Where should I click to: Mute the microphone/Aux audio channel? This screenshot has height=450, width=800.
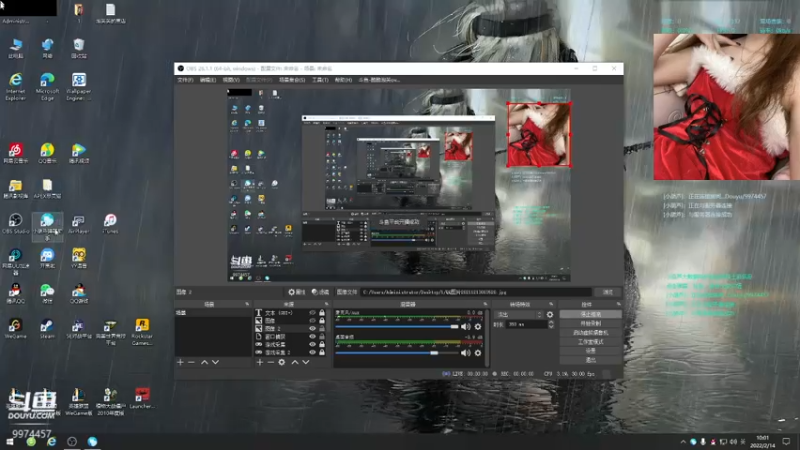coord(466,327)
